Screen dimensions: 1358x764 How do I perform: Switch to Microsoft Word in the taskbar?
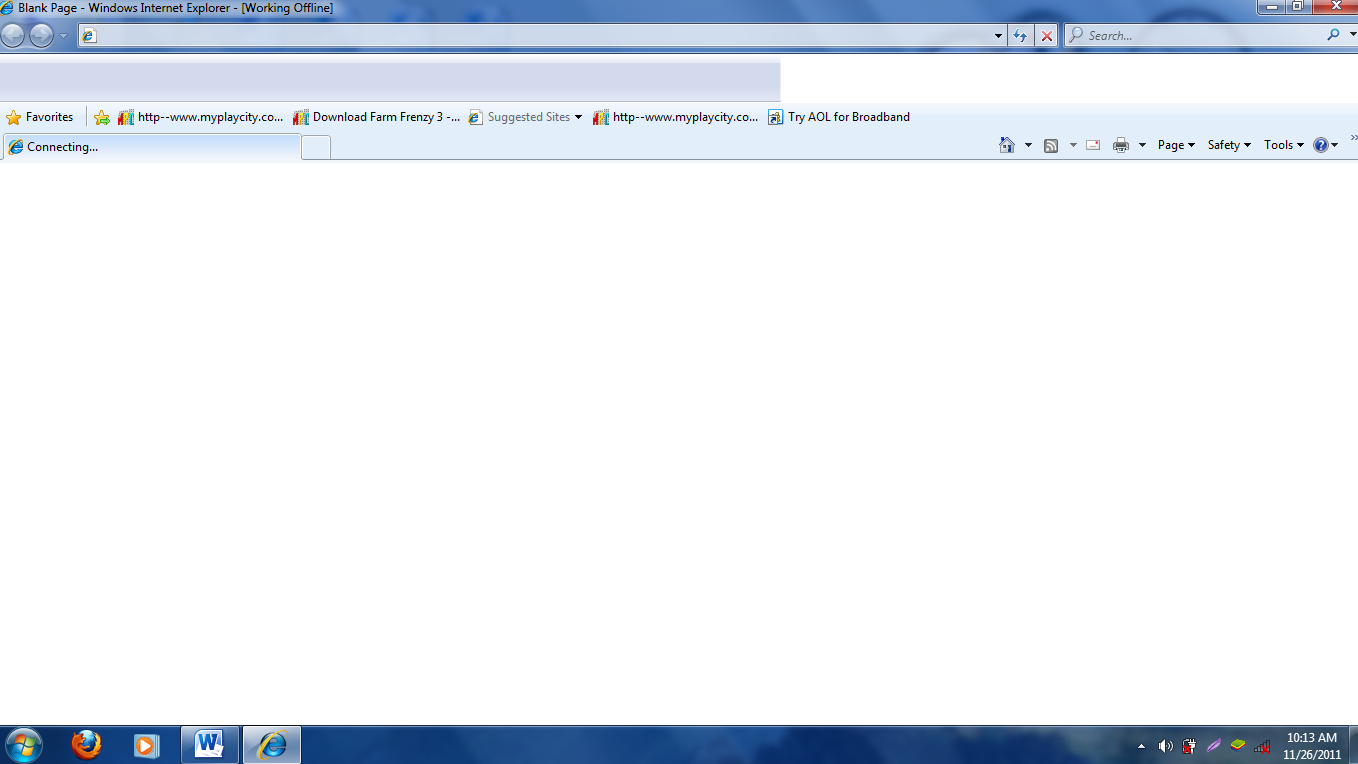209,745
